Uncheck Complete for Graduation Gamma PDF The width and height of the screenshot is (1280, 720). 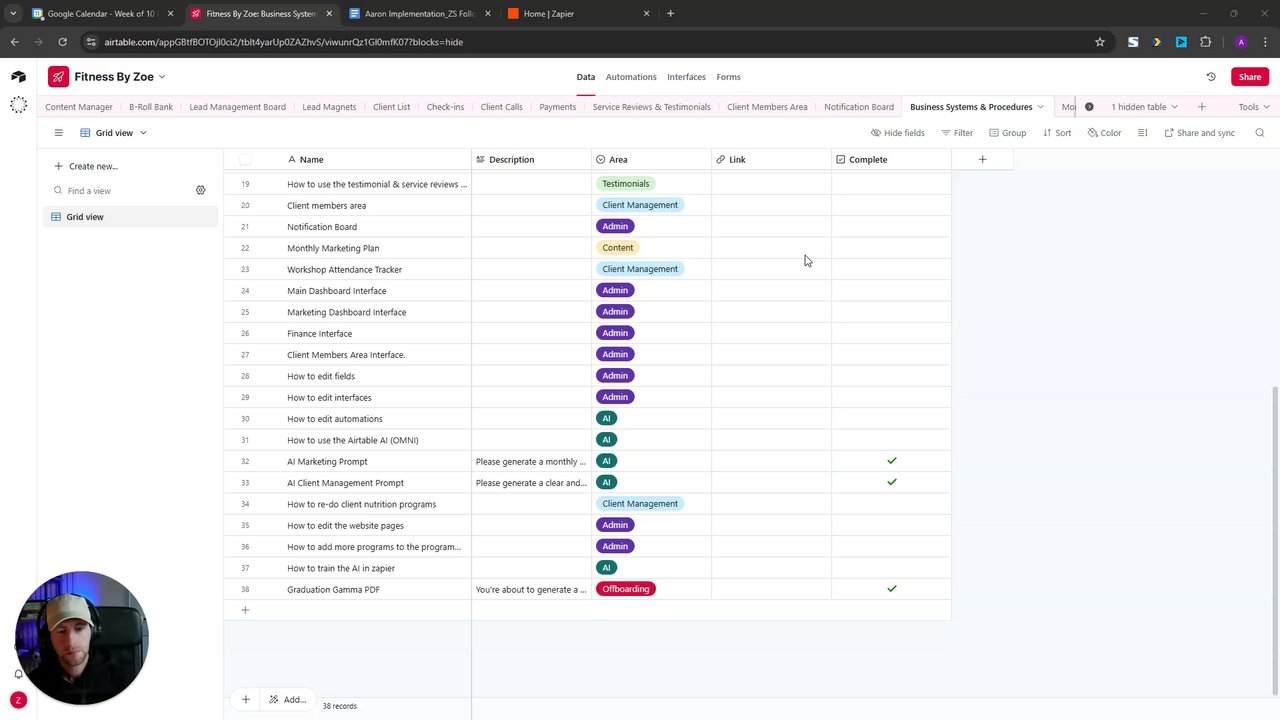coord(891,589)
